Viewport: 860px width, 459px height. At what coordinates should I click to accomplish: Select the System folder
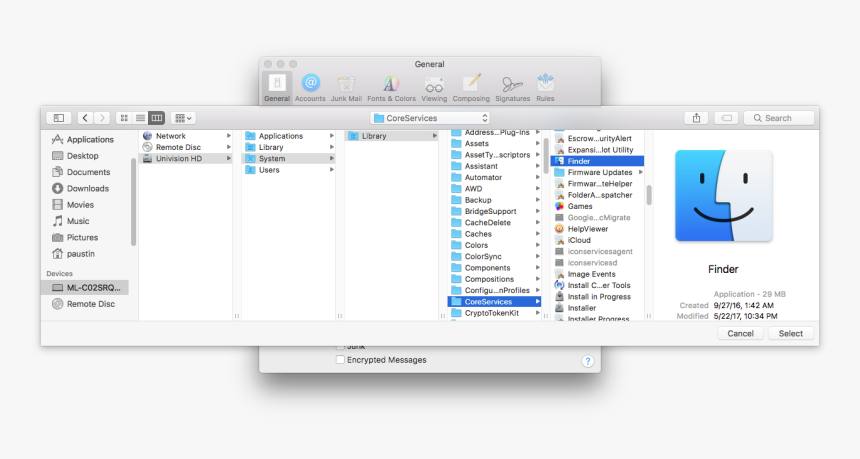tap(288, 158)
